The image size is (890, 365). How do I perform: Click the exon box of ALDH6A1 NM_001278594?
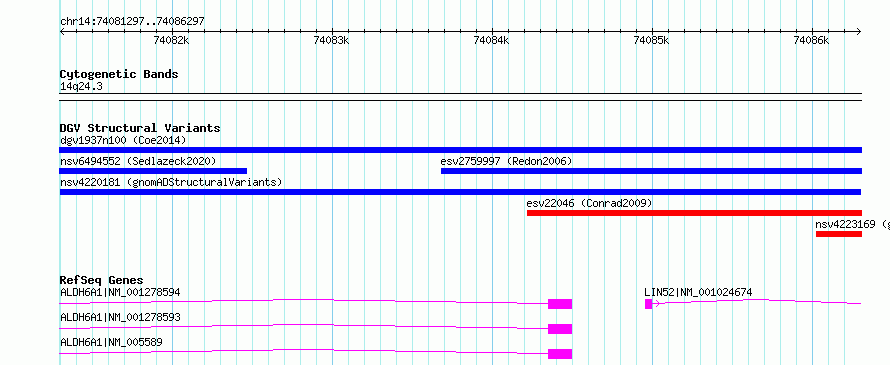pyautogui.click(x=560, y=304)
